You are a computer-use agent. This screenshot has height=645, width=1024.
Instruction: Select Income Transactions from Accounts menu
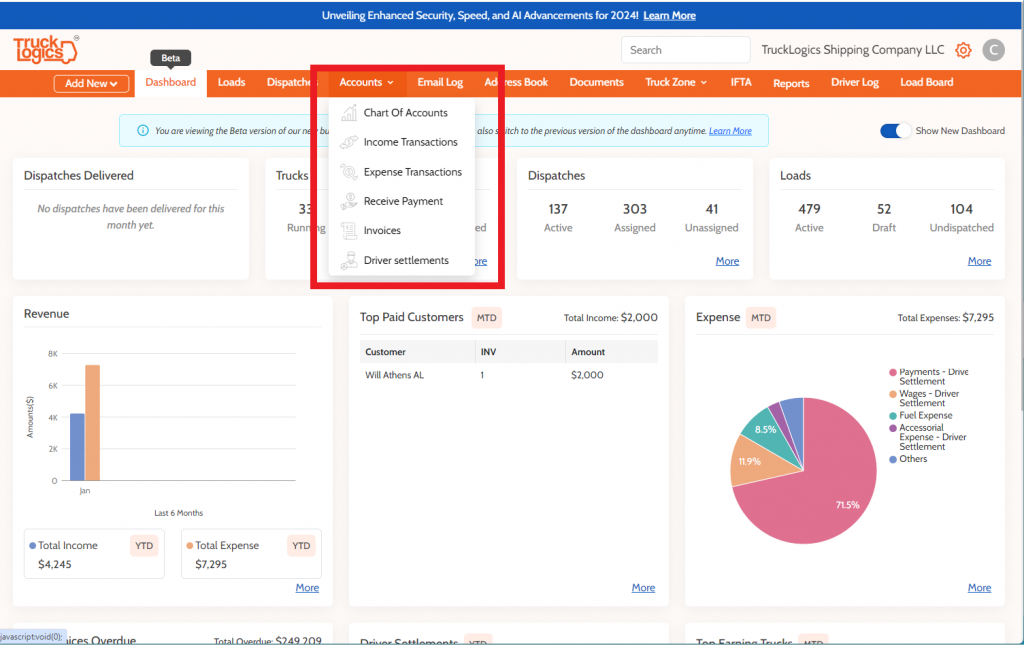tap(411, 142)
